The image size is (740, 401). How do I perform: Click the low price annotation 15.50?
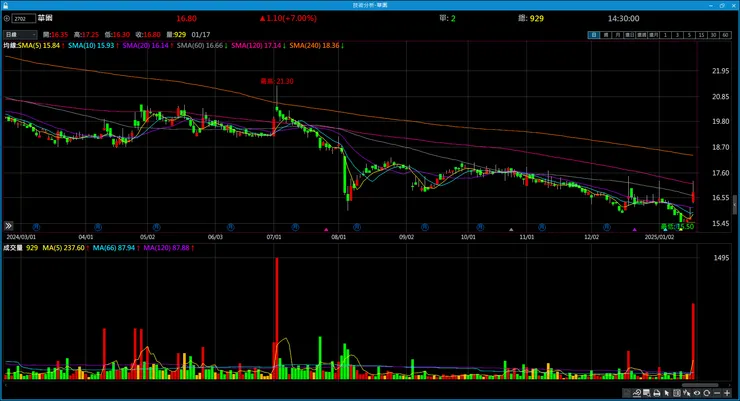click(677, 226)
